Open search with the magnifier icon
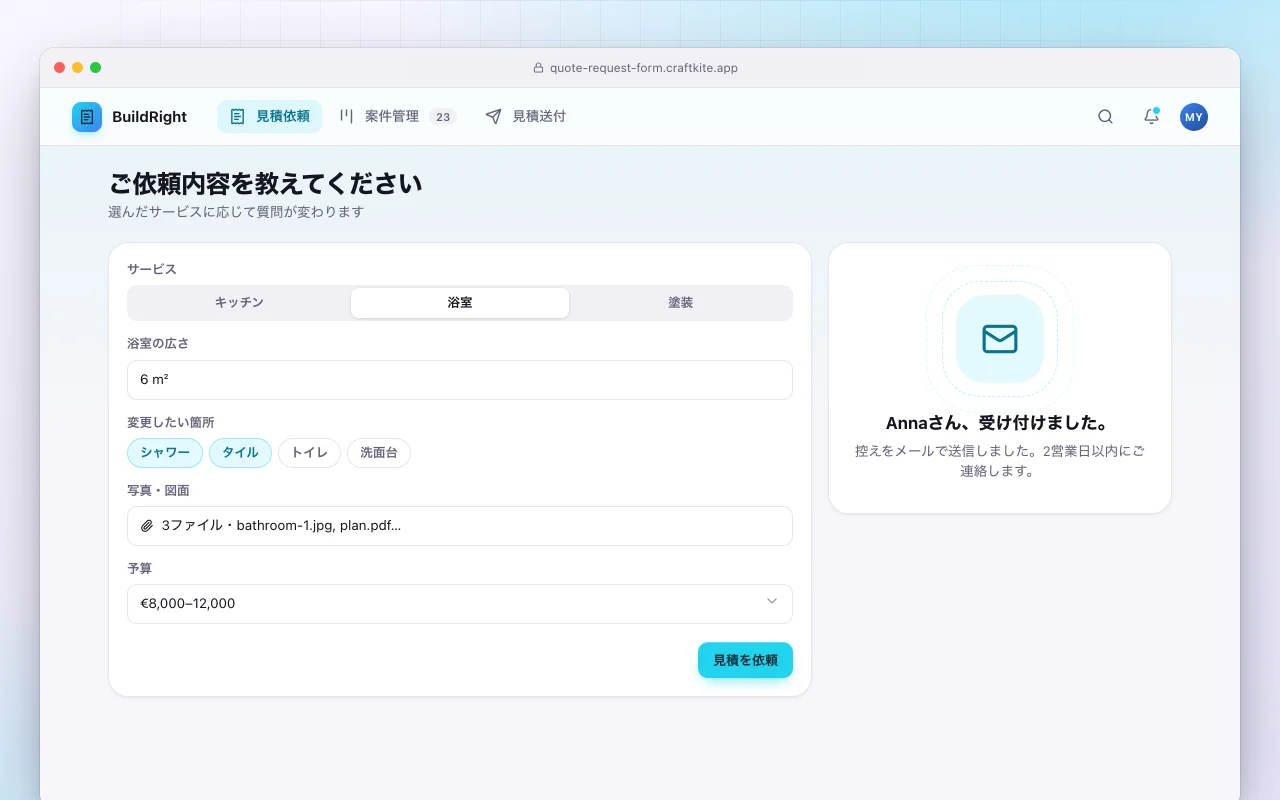Image resolution: width=1280 pixels, height=800 pixels. [1105, 117]
